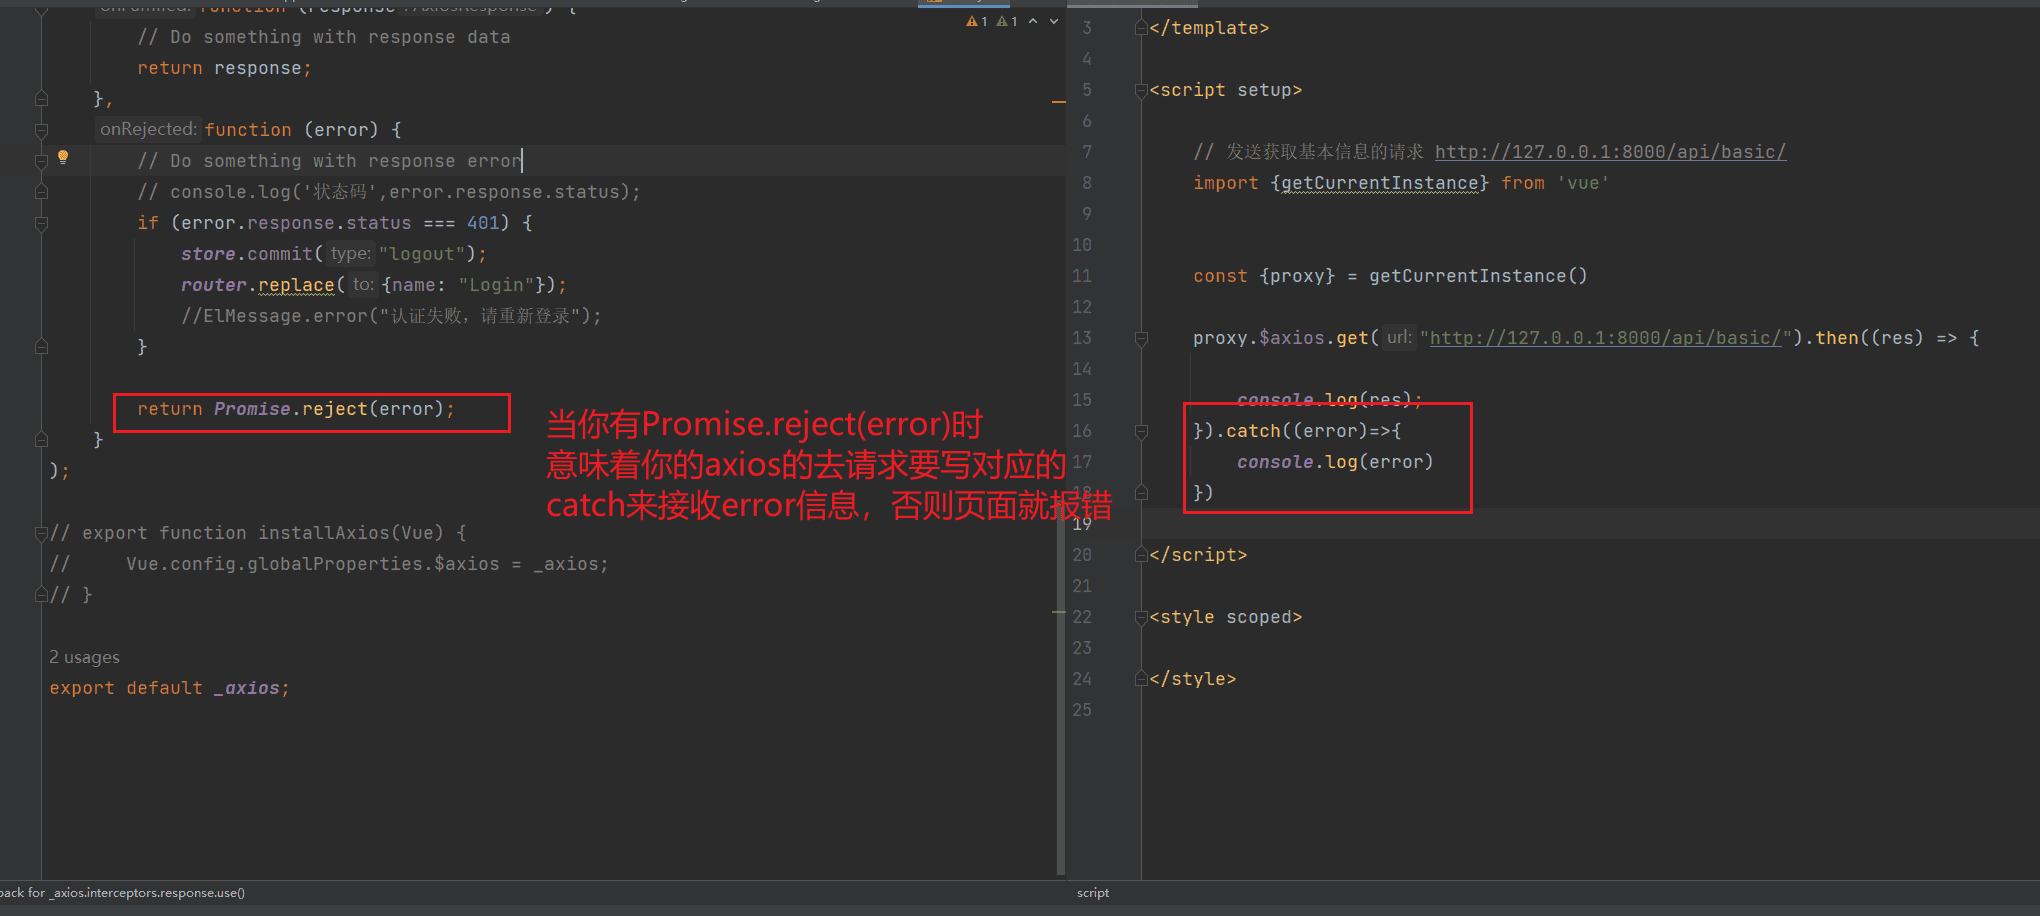Click the 'vue' import string
2040x916 pixels.
(x=1583, y=183)
